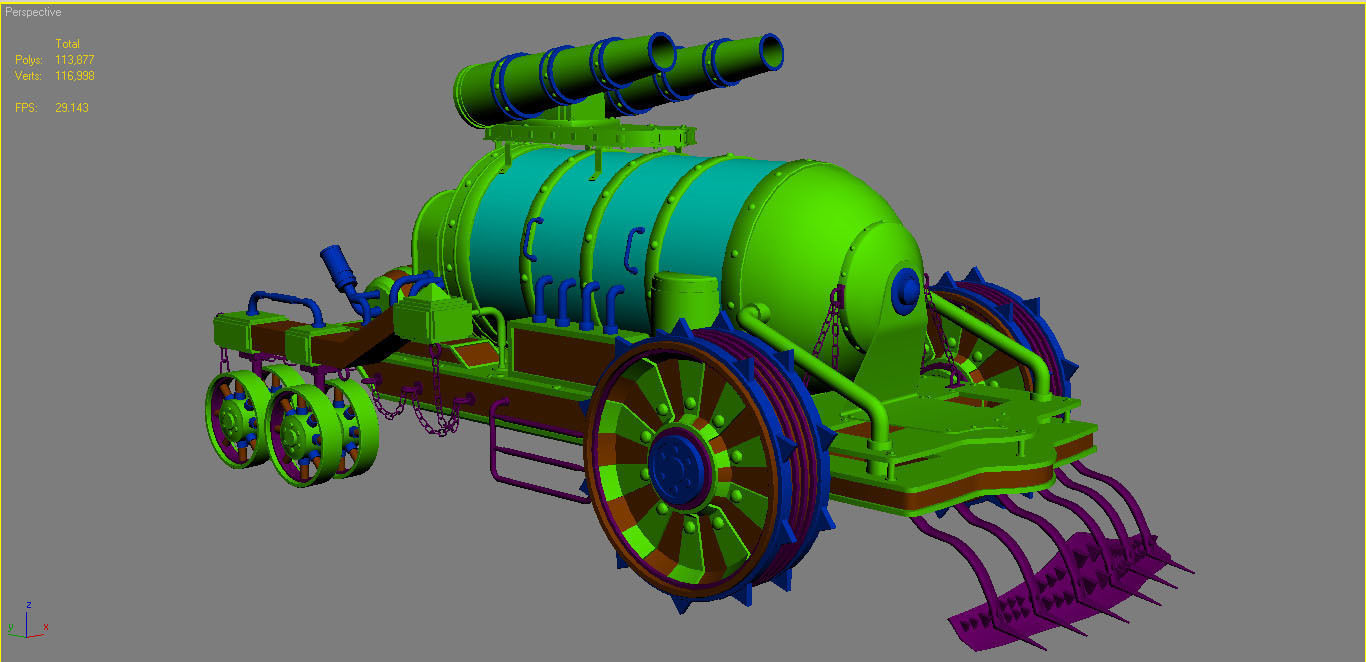Image resolution: width=1366 pixels, height=662 pixels.
Task: Select the 'Polys:' statistics label
Action: coord(29,60)
